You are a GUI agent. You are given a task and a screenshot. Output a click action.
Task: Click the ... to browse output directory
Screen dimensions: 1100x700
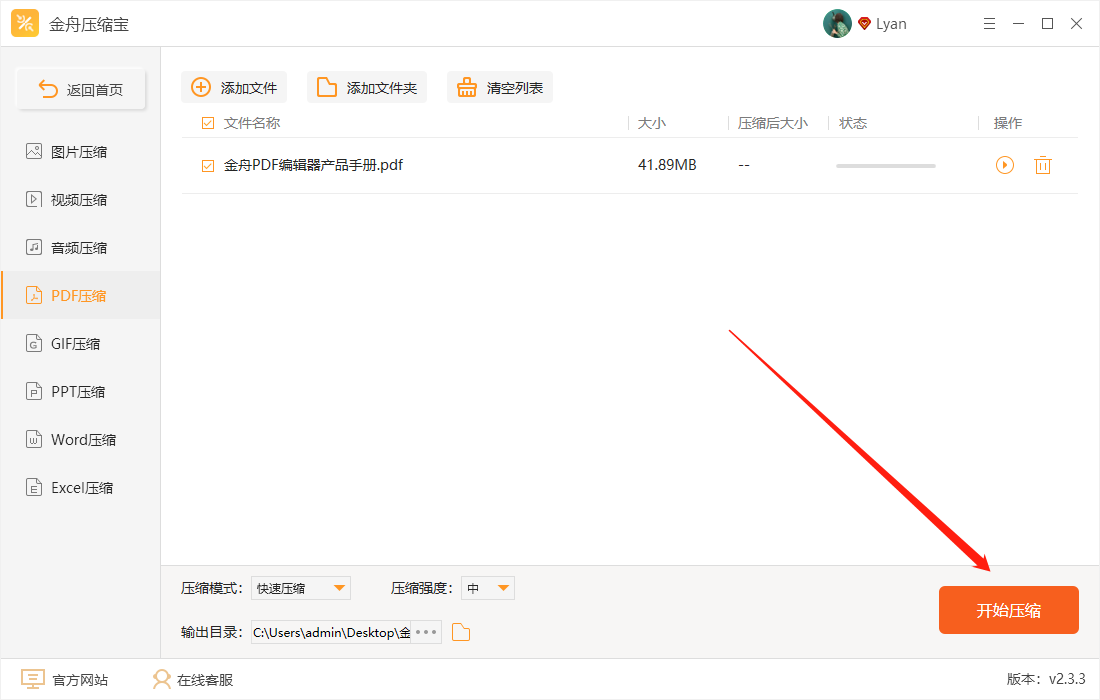[x=428, y=631]
